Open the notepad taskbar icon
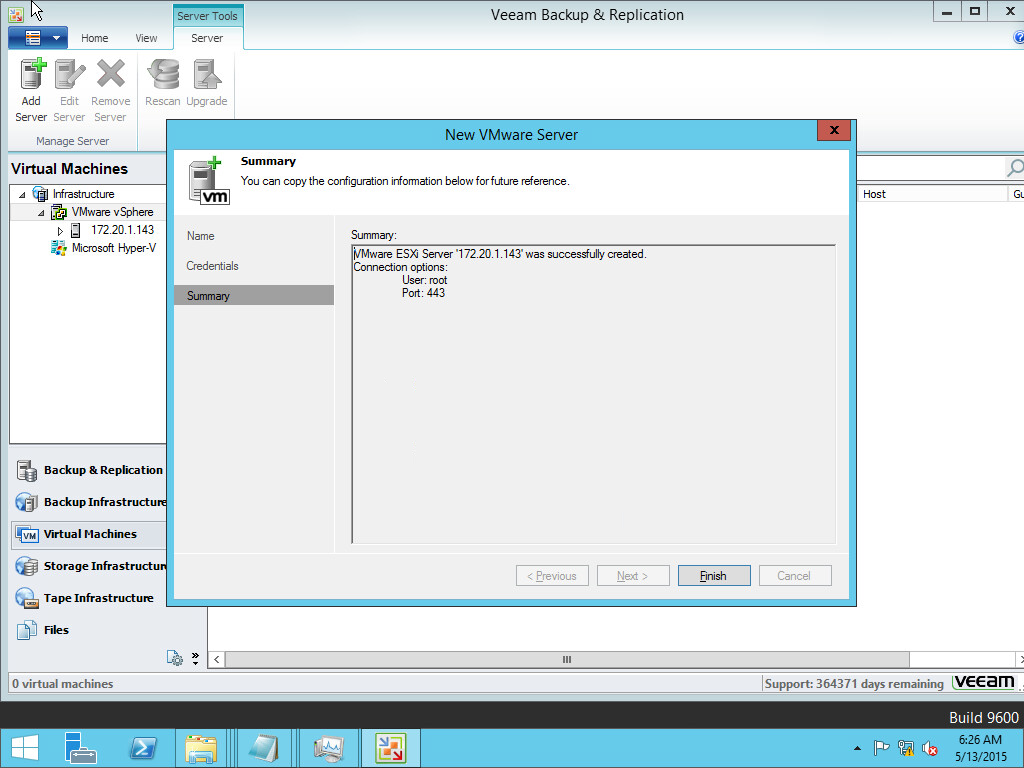Viewport: 1024px width, 768px height. tap(264, 748)
